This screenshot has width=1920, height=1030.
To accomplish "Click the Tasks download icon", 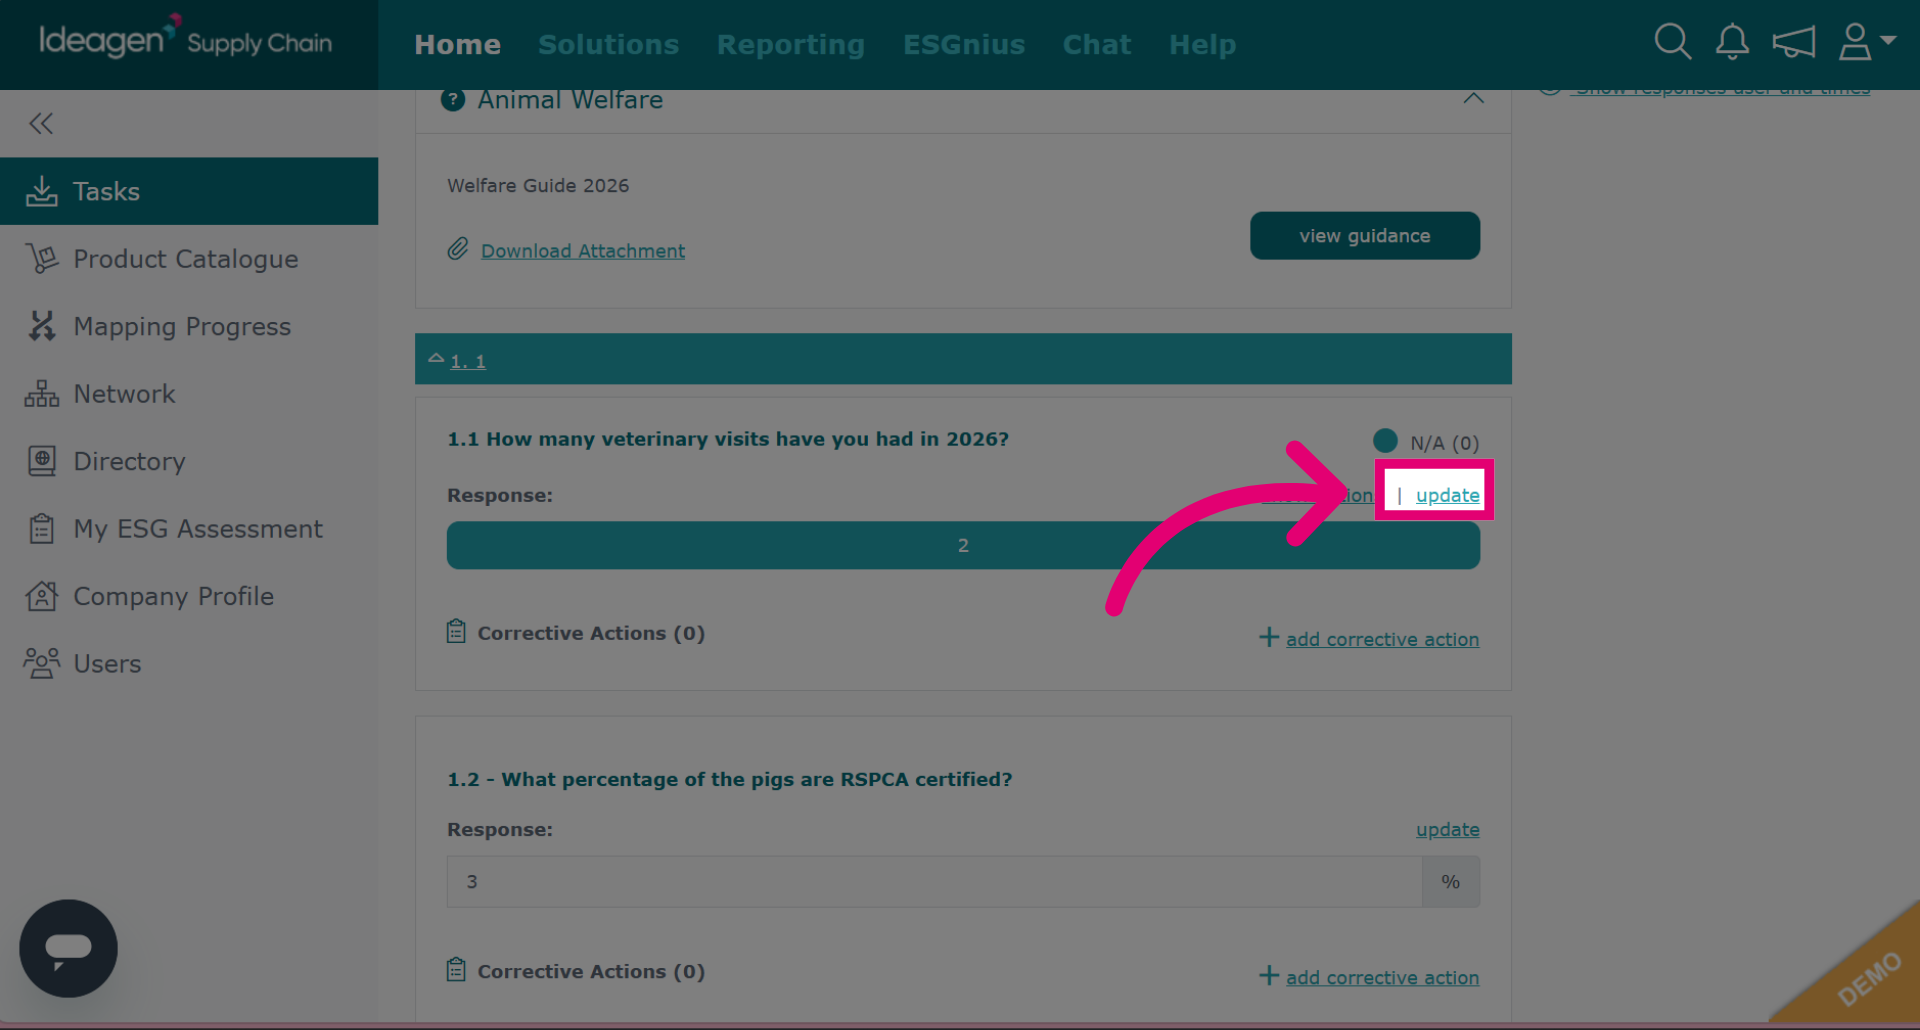I will click(x=41, y=191).
